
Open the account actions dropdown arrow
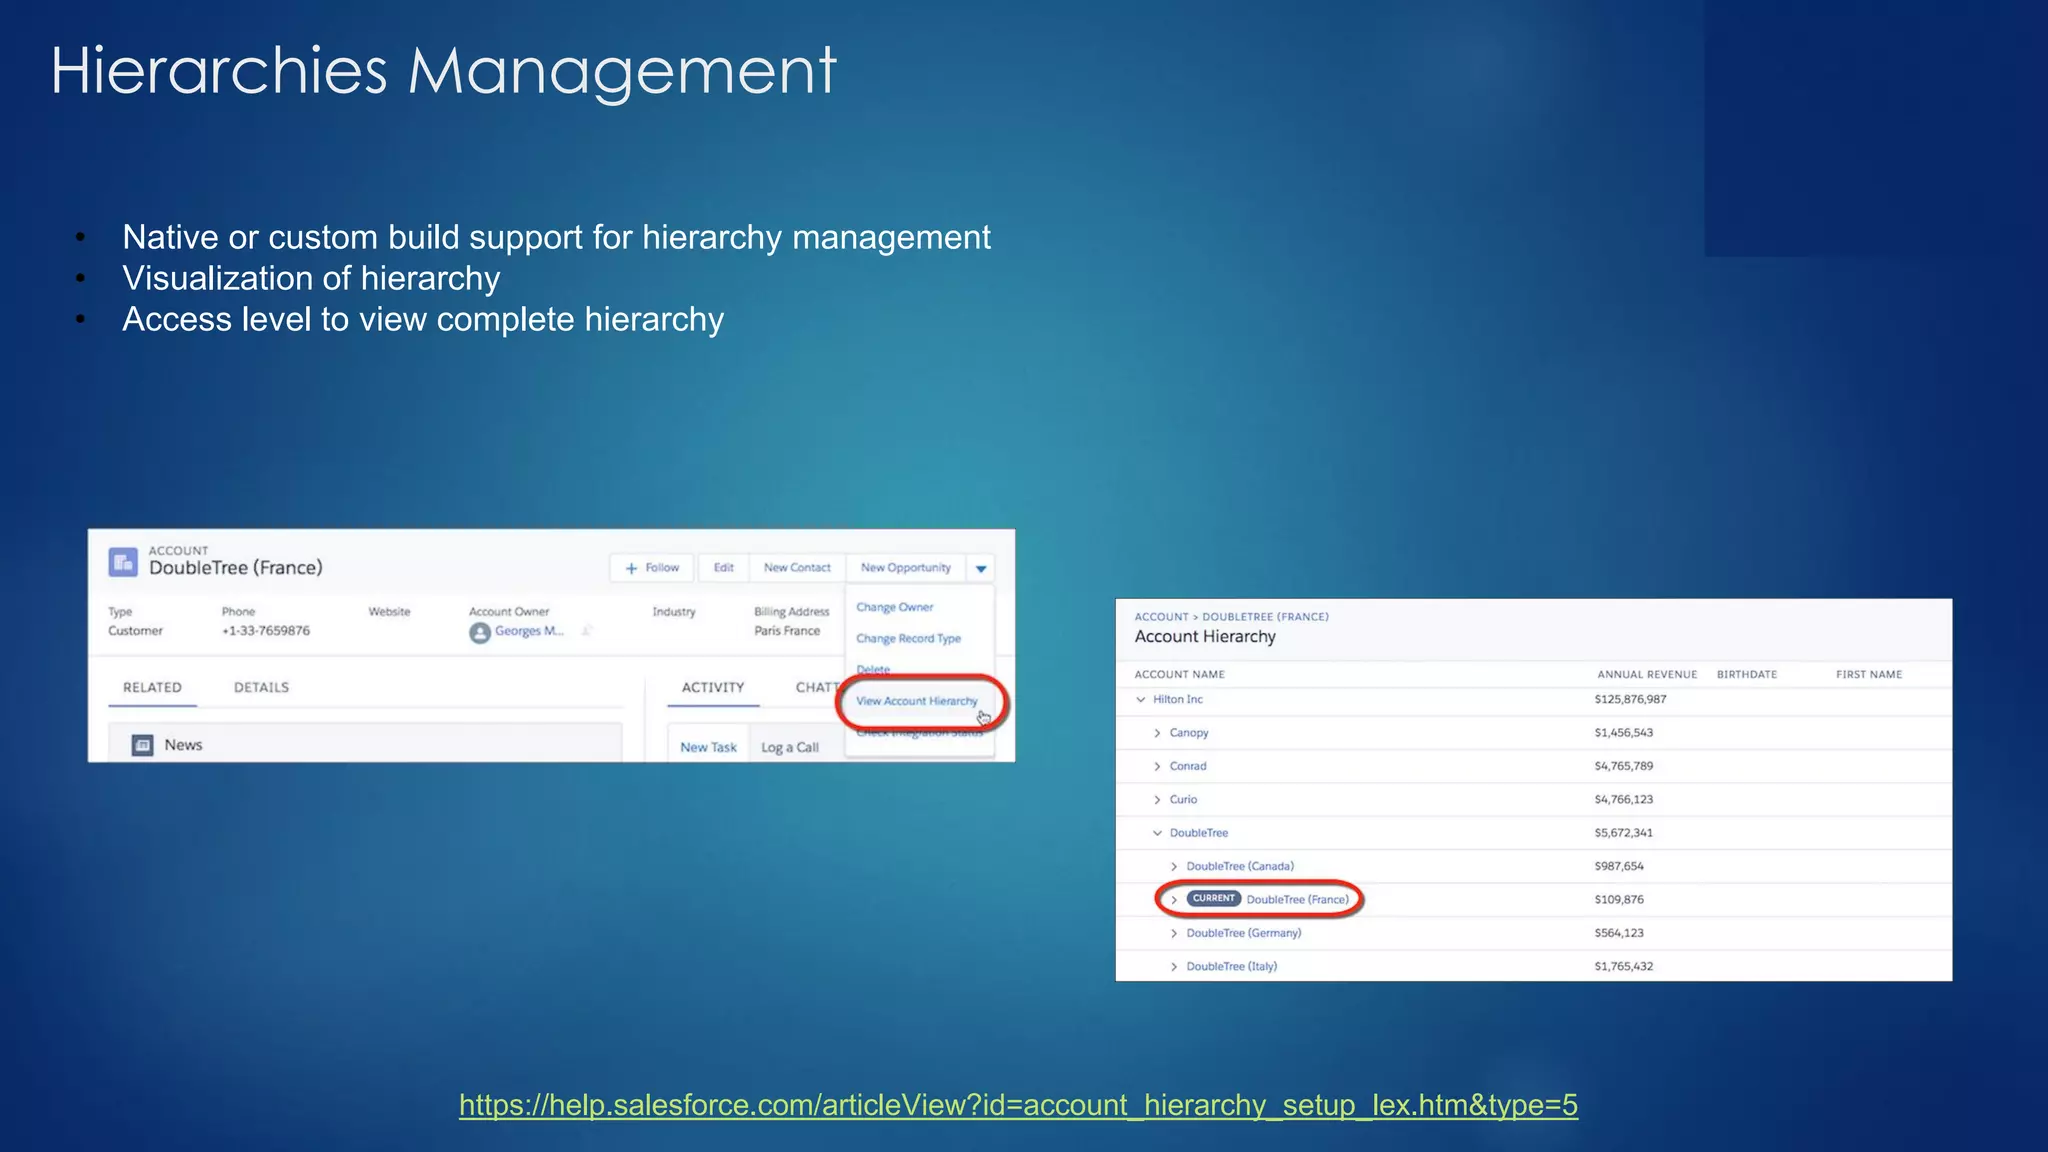[x=981, y=568]
